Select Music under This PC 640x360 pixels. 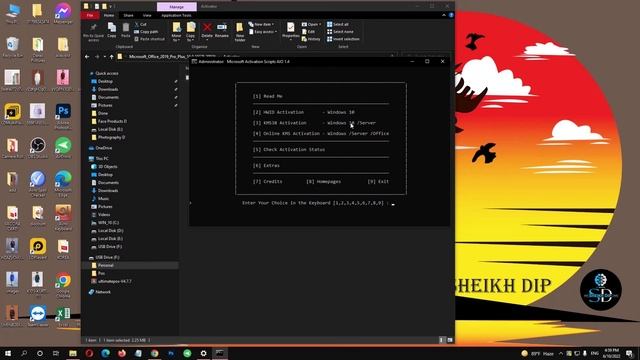tap(103, 199)
